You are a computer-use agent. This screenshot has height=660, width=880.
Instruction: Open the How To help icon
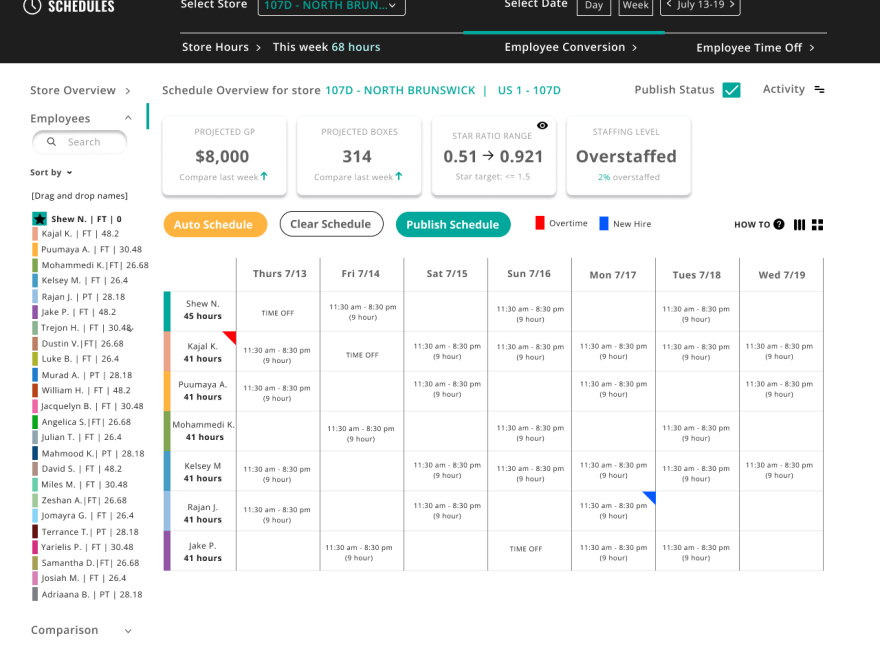pos(779,225)
